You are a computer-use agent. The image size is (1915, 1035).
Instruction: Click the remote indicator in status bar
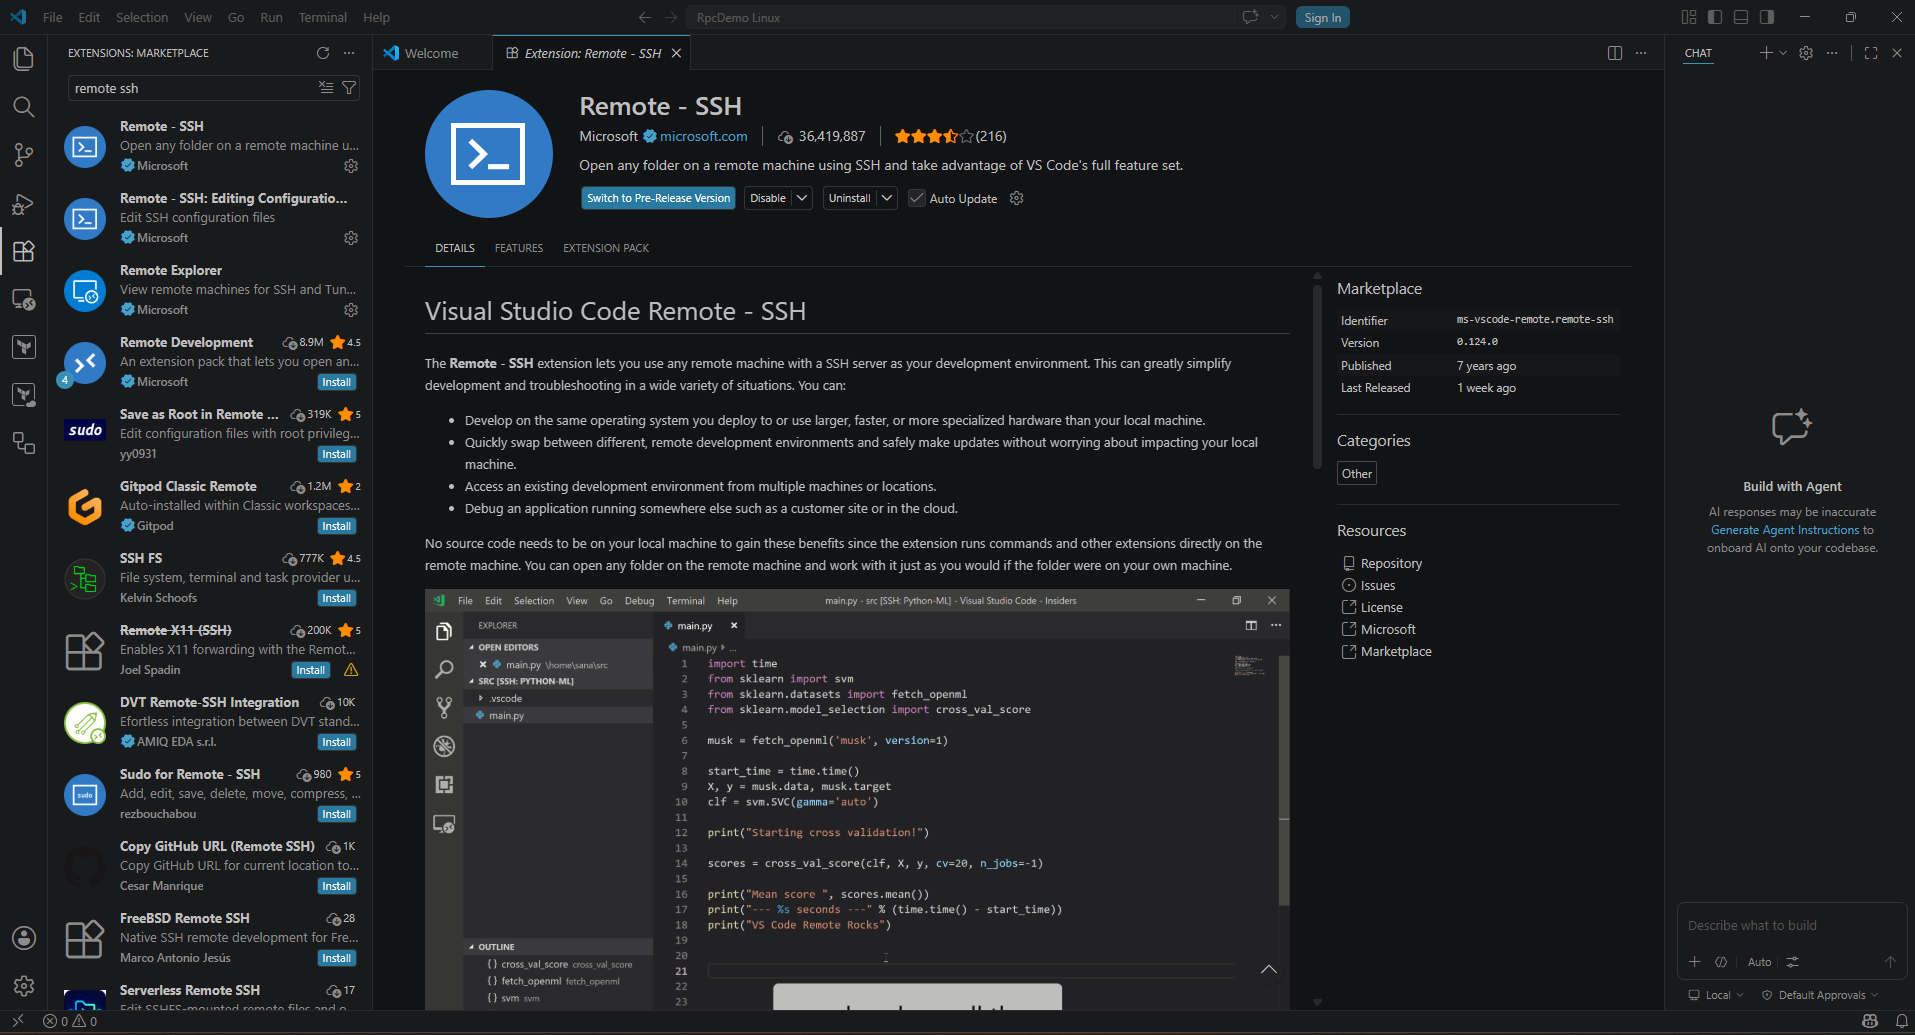pos(18,1021)
